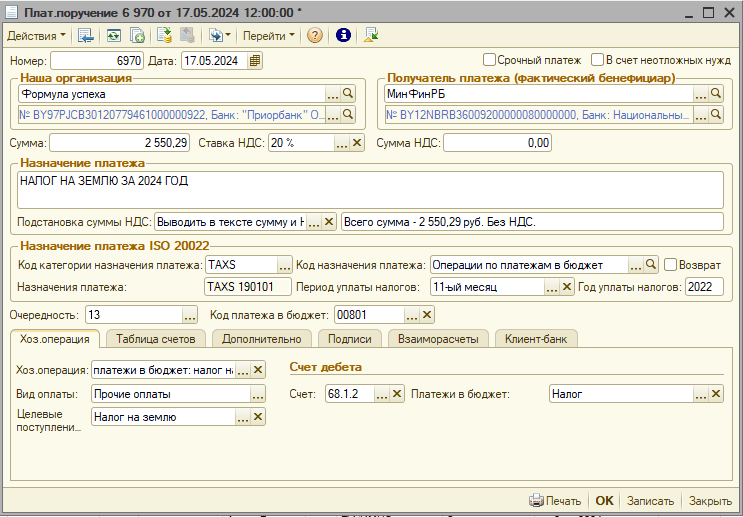The height and width of the screenshot is (517, 743).
Task: Switch to the Таблица счетов tab
Action: point(156,338)
